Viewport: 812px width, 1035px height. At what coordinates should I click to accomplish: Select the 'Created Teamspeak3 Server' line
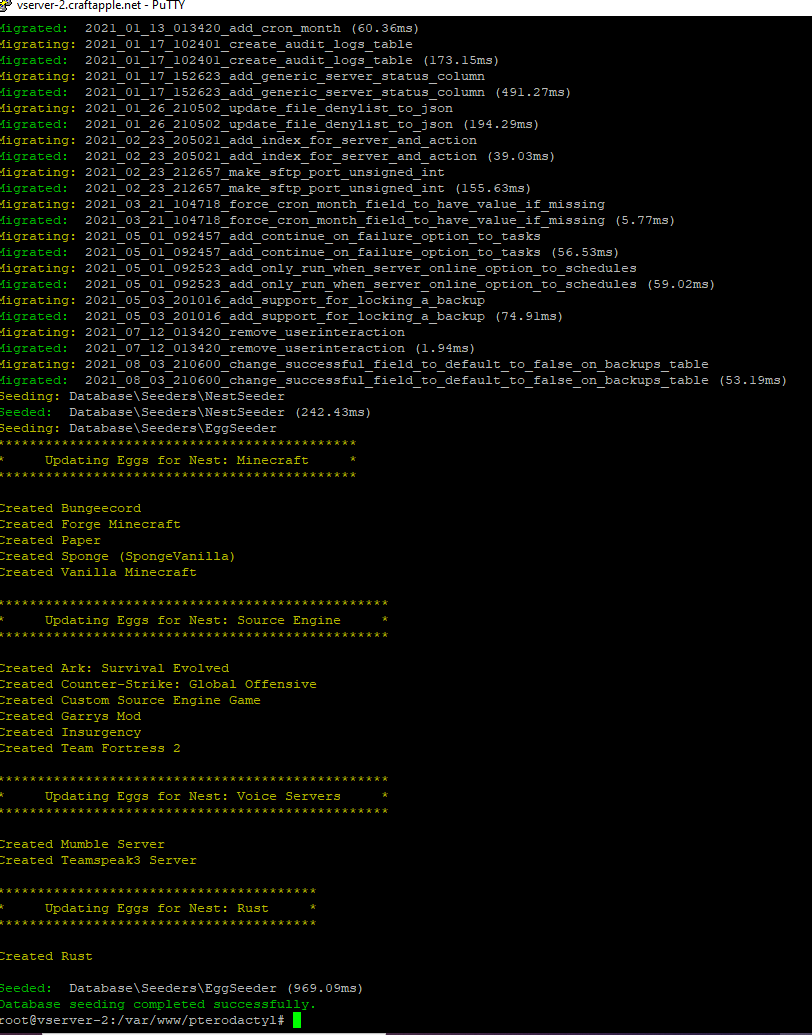click(x=98, y=860)
